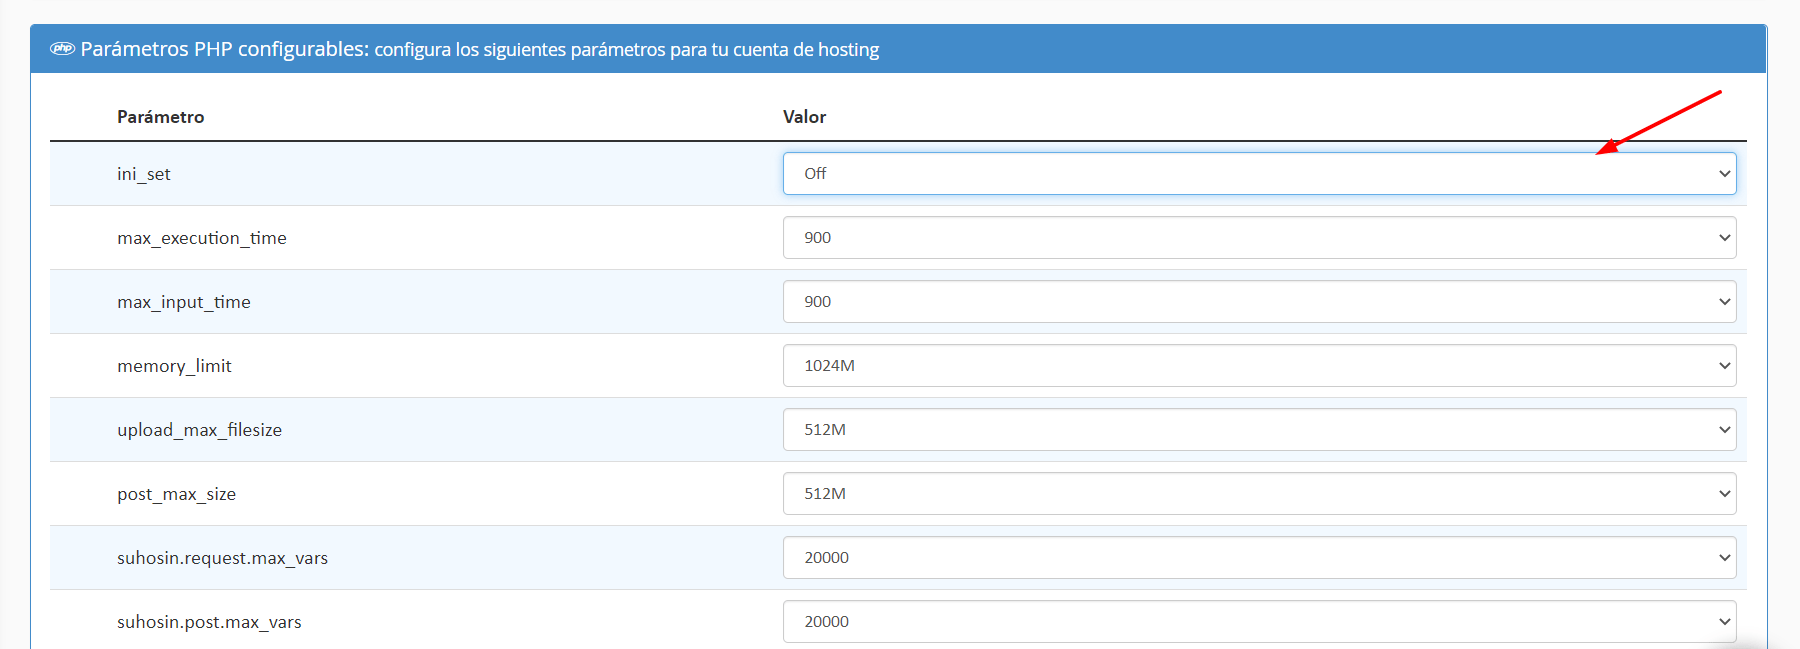1800x649 pixels.
Task: Click the max_execution_time parameter label
Action: 201,238
